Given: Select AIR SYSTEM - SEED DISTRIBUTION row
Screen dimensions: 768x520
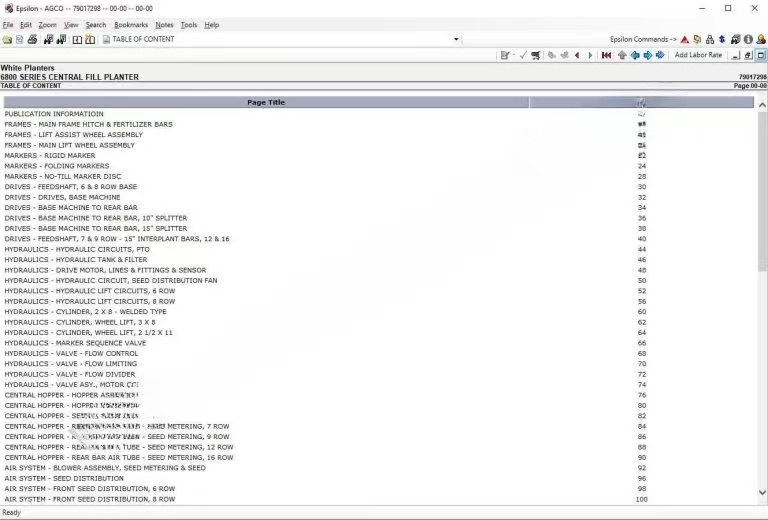Looking at the screenshot, I should [378, 478].
